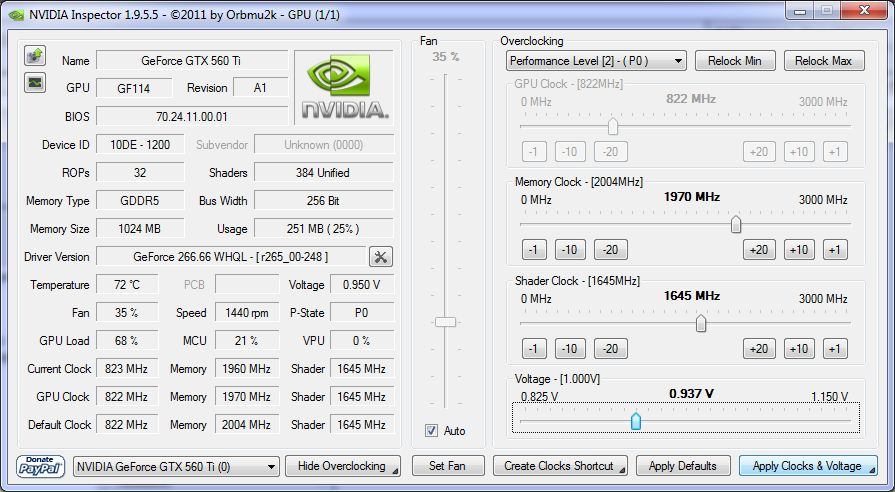Open the Create Clocks Shortcut menu arrow button

(x=622, y=470)
